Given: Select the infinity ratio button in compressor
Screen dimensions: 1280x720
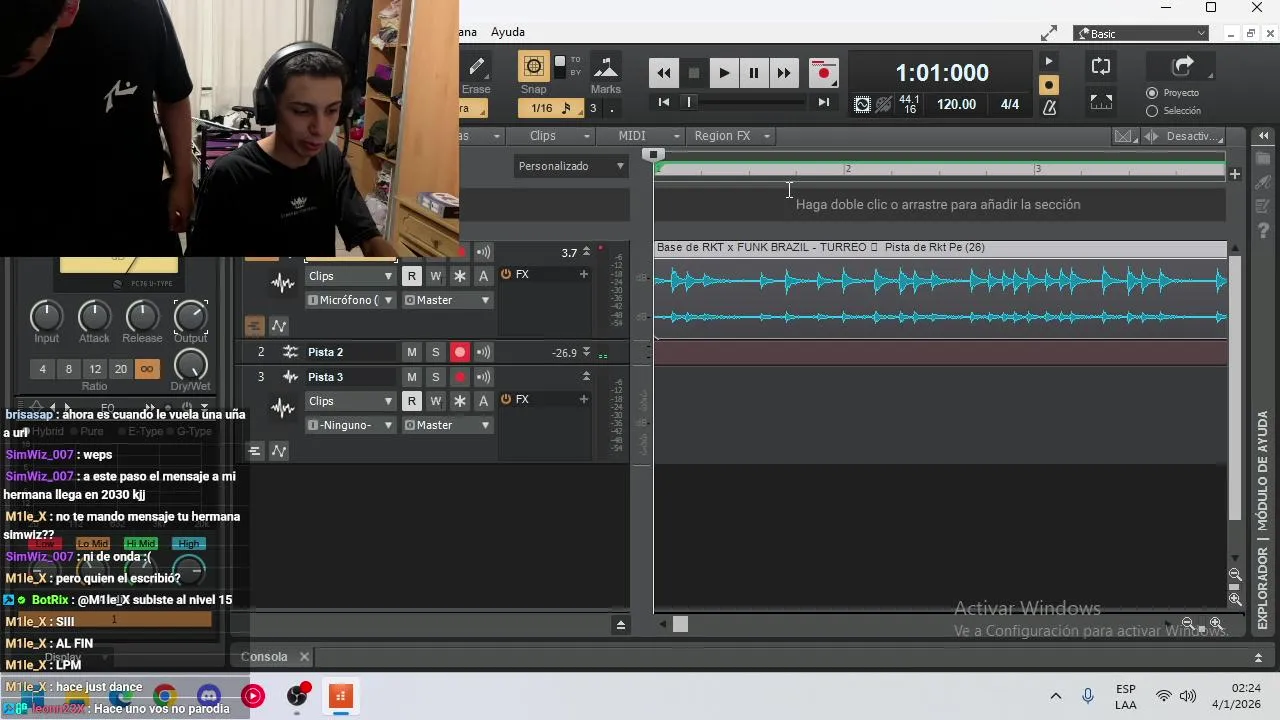Looking at the screenshot, I should [146, 369].
